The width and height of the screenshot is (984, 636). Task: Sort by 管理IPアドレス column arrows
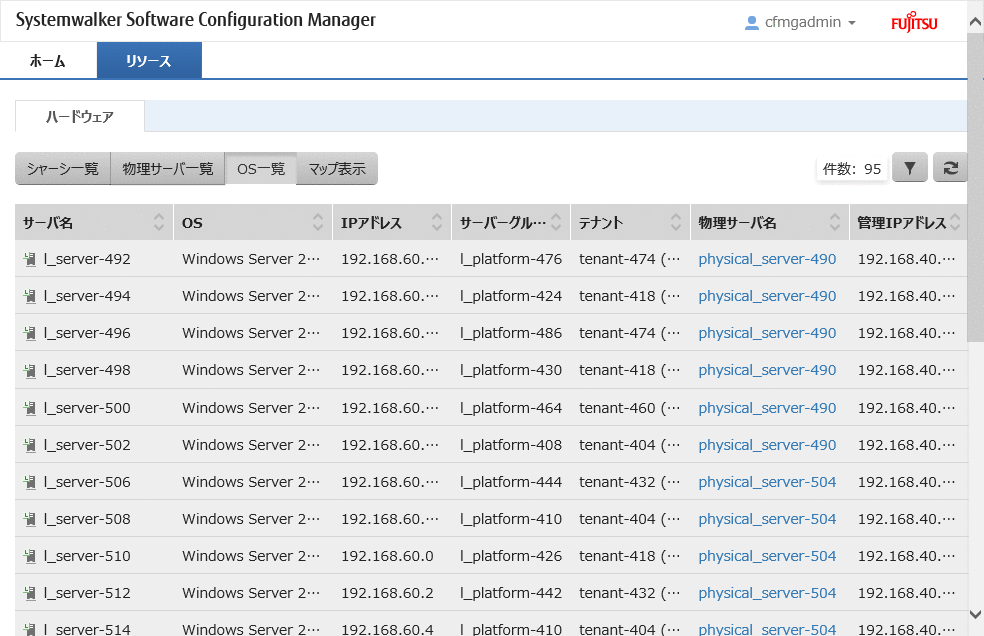click(x=955, y=222)
